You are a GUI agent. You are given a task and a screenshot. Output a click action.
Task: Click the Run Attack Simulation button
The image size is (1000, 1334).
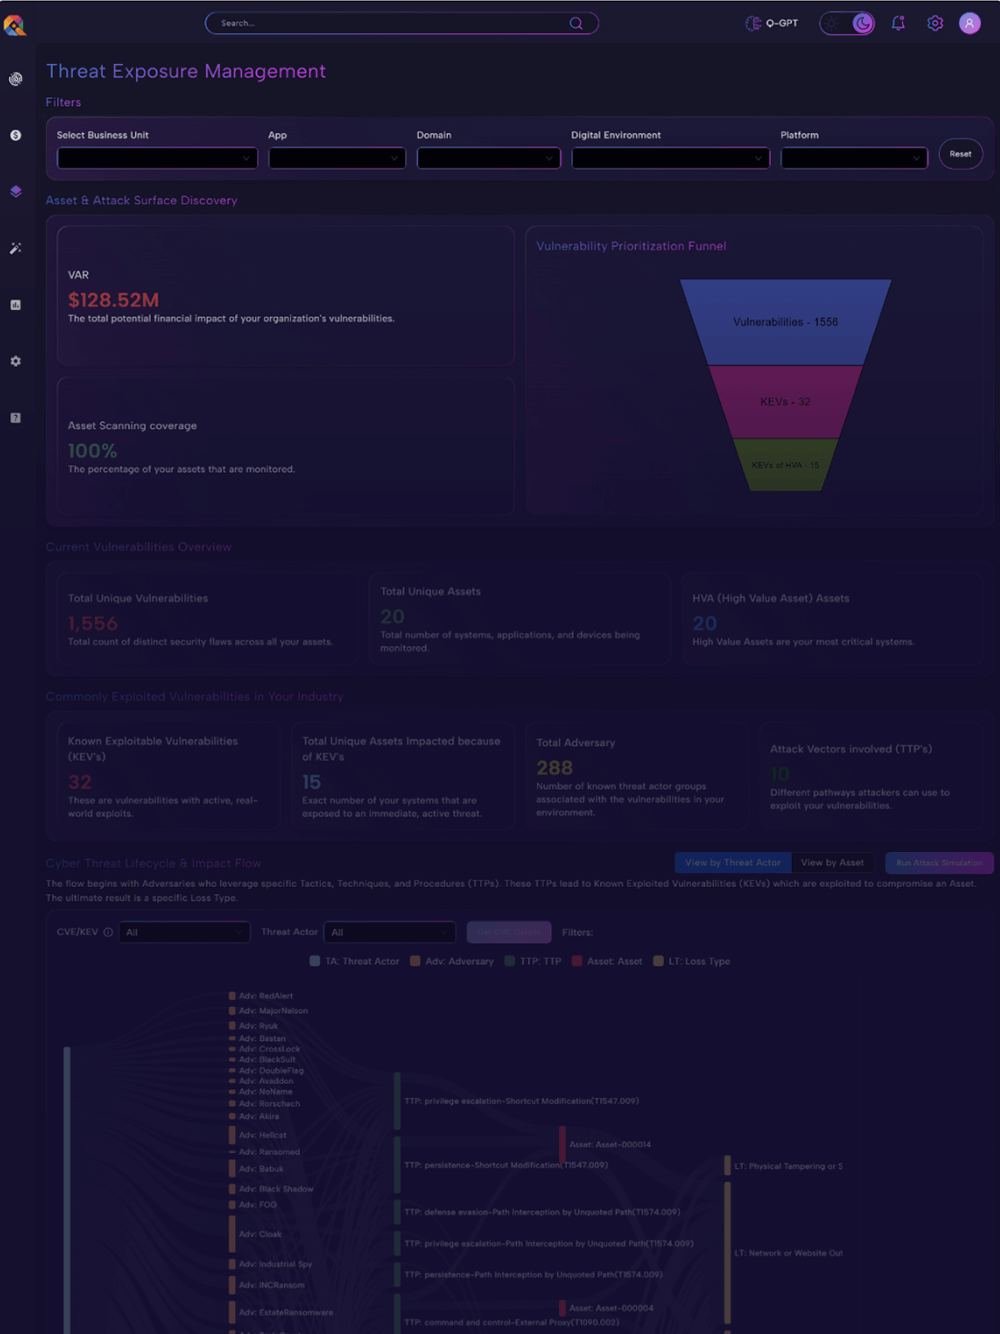(x=938, y=862)
